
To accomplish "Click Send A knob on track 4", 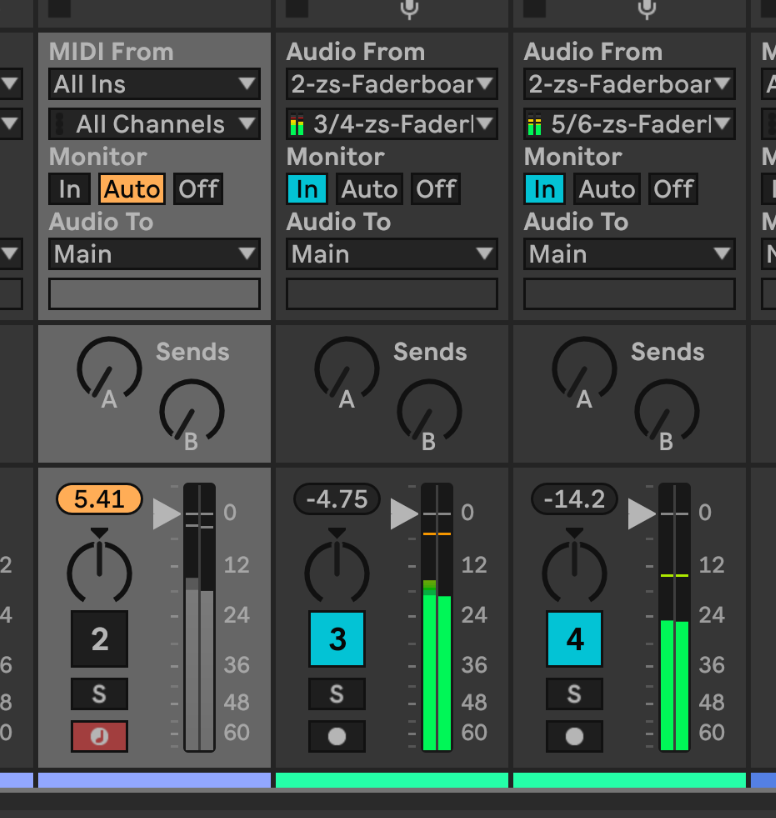I will 584,368.
